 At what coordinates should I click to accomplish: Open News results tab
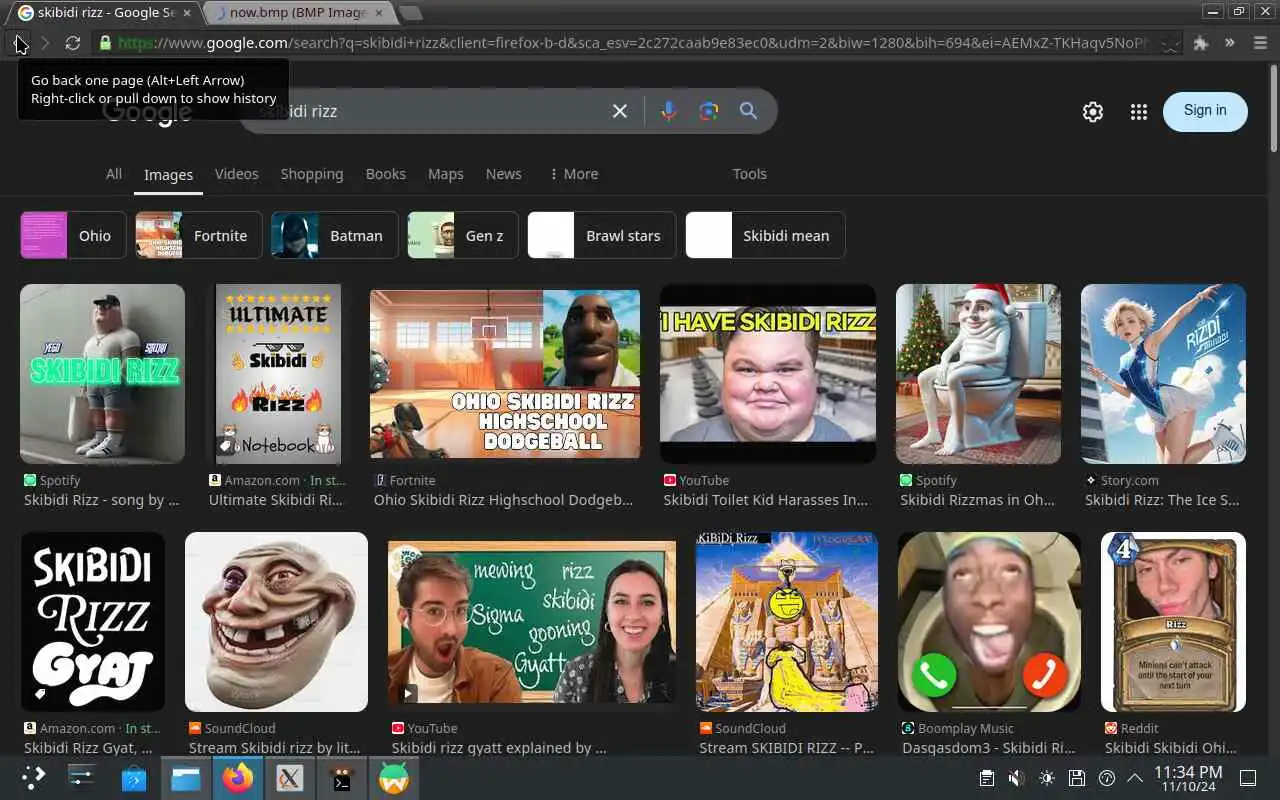tap(504, 174)
